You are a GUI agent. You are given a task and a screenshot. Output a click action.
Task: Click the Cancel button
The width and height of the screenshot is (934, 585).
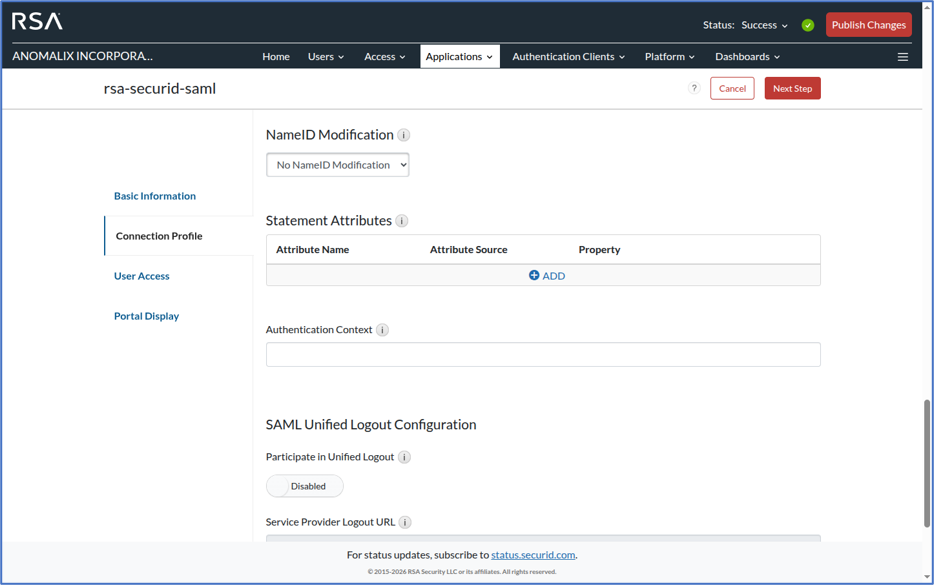point(732,88)
